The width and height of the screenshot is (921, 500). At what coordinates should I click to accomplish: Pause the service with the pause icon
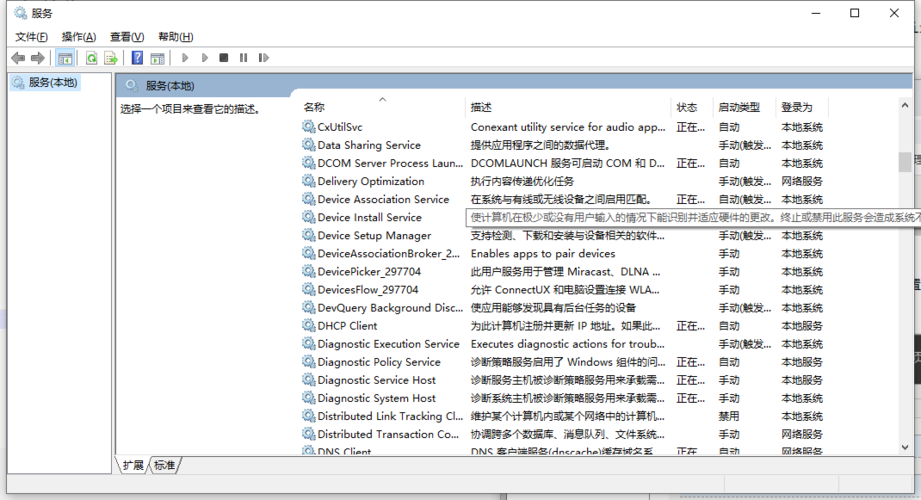click(x=243, y=58)
